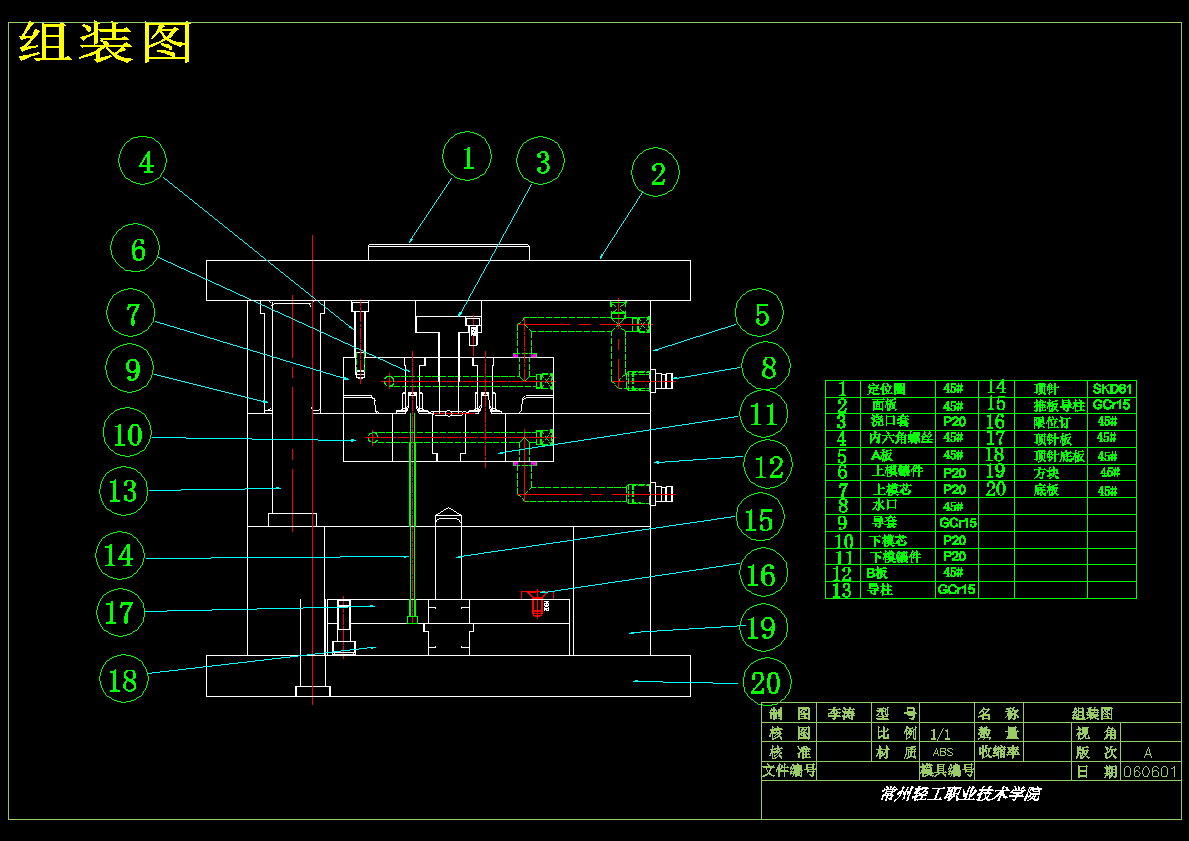The width and height of the screenshot is (1189, 841).
Task: Select the circled balloon number 10
Action: (127, 434)
